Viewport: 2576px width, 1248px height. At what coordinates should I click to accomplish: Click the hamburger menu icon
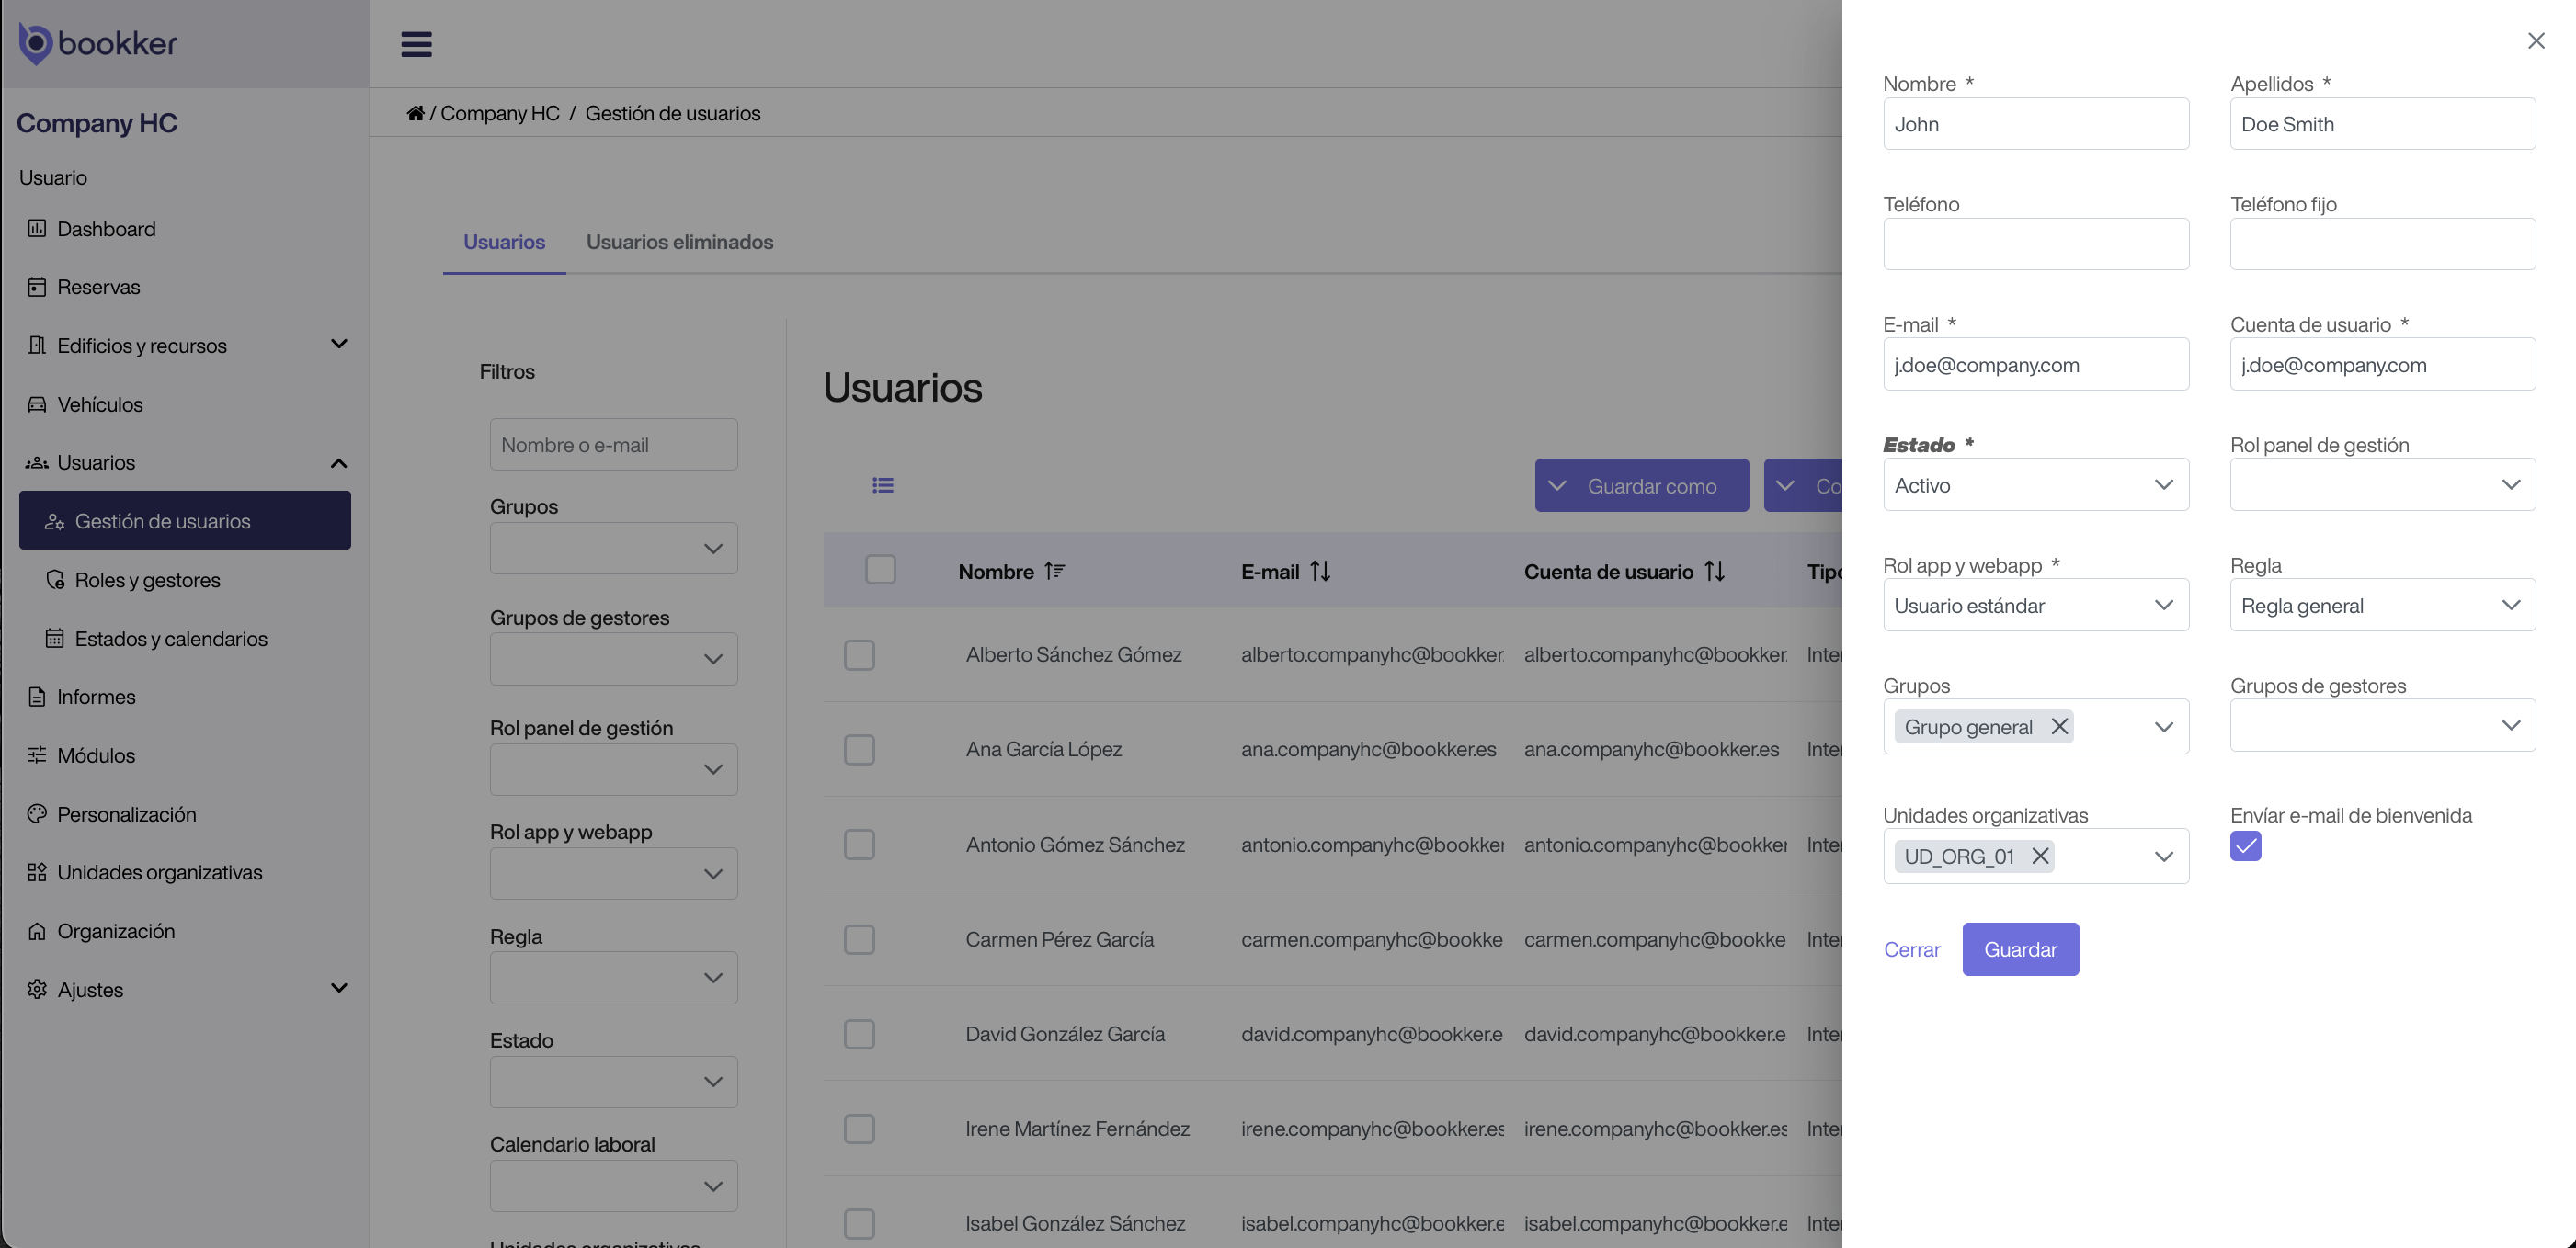click(416, 44)
